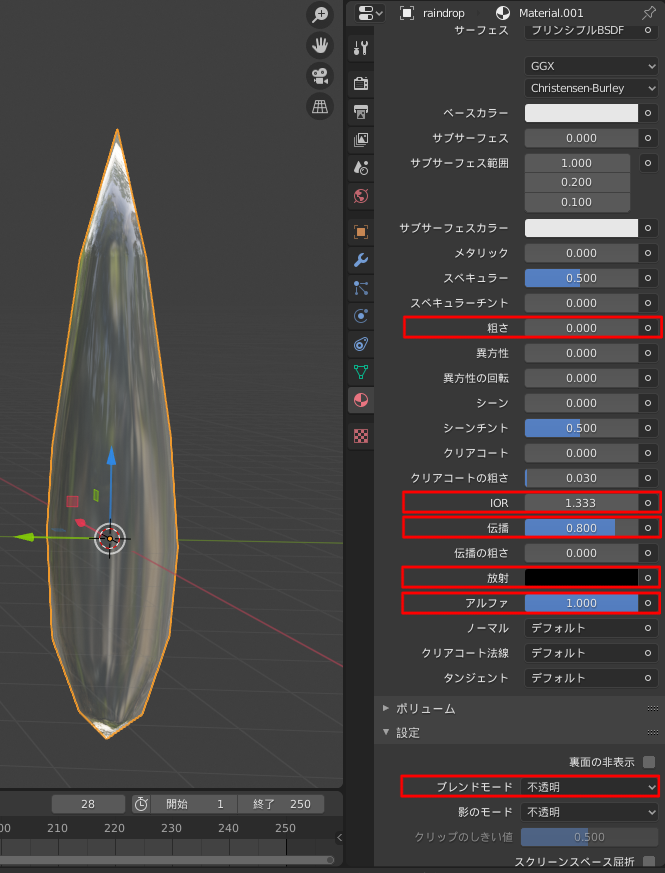Click the 終了 250 frame field
This screenshot has height=873, width=665.
pyautogui.click(x=281, y=804)
